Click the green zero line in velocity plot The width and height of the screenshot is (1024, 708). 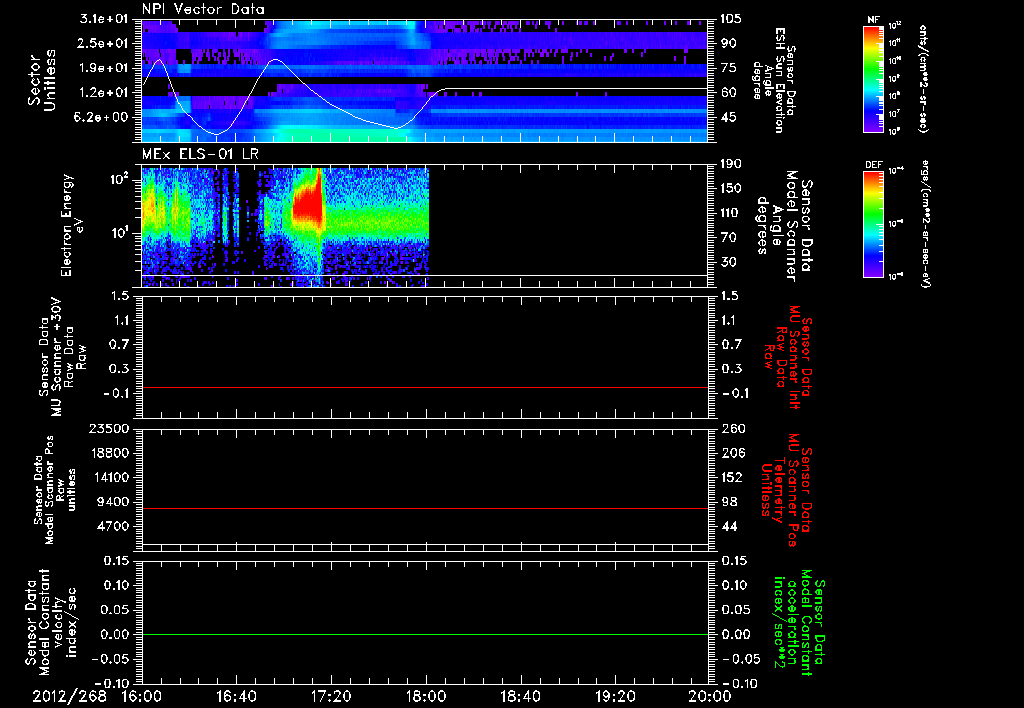coord(425,634)
